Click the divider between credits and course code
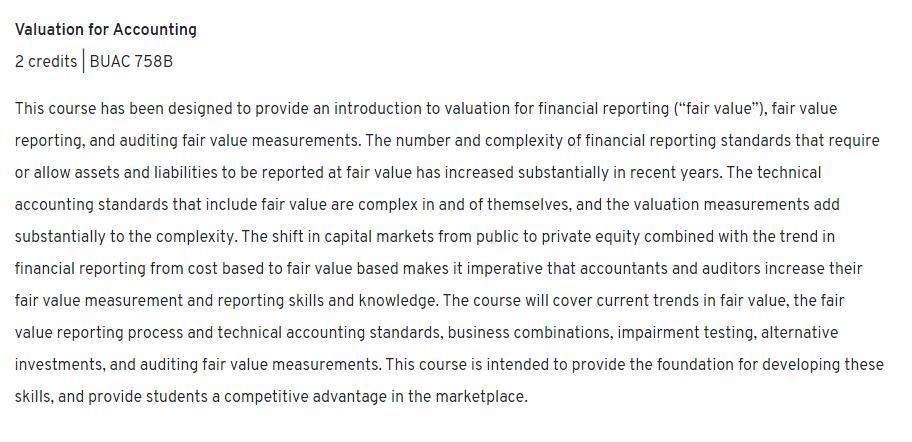 click(x=83, y=62)
